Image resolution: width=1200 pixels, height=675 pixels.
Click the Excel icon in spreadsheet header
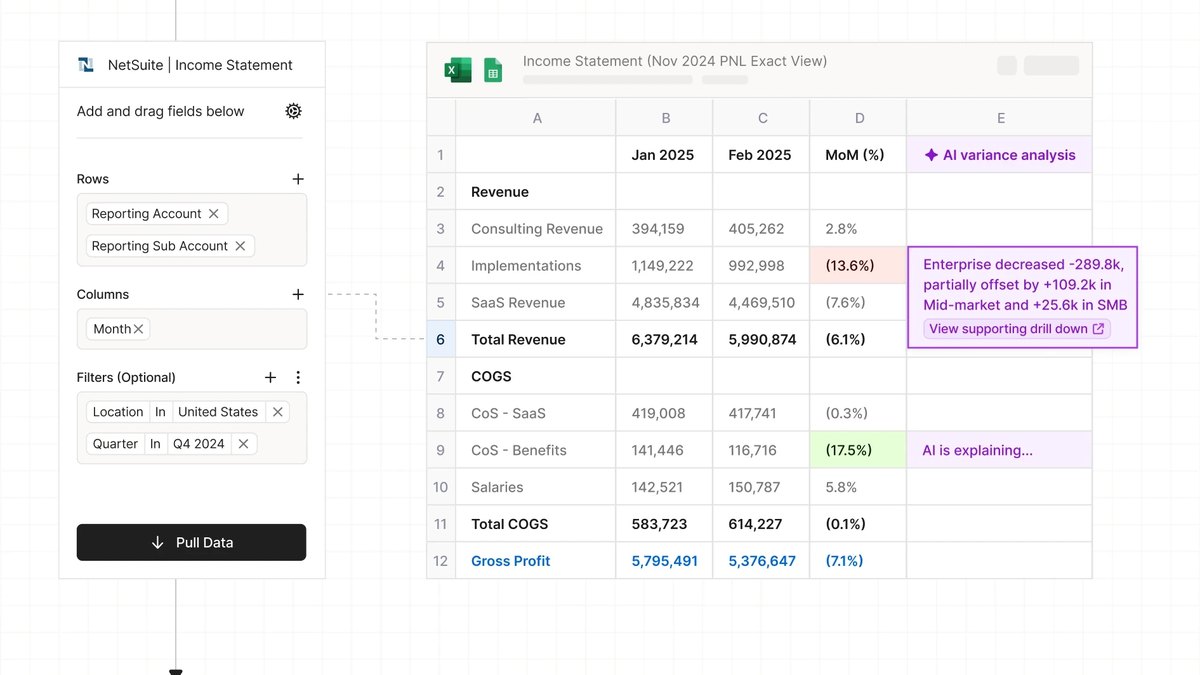point(458,69)
